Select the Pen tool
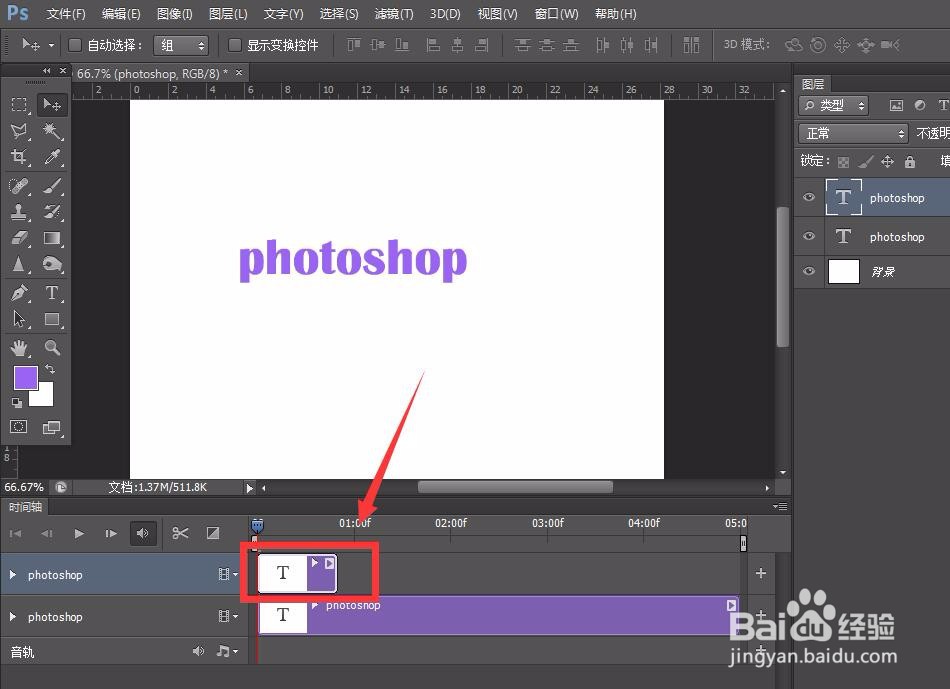 [19, 293]
